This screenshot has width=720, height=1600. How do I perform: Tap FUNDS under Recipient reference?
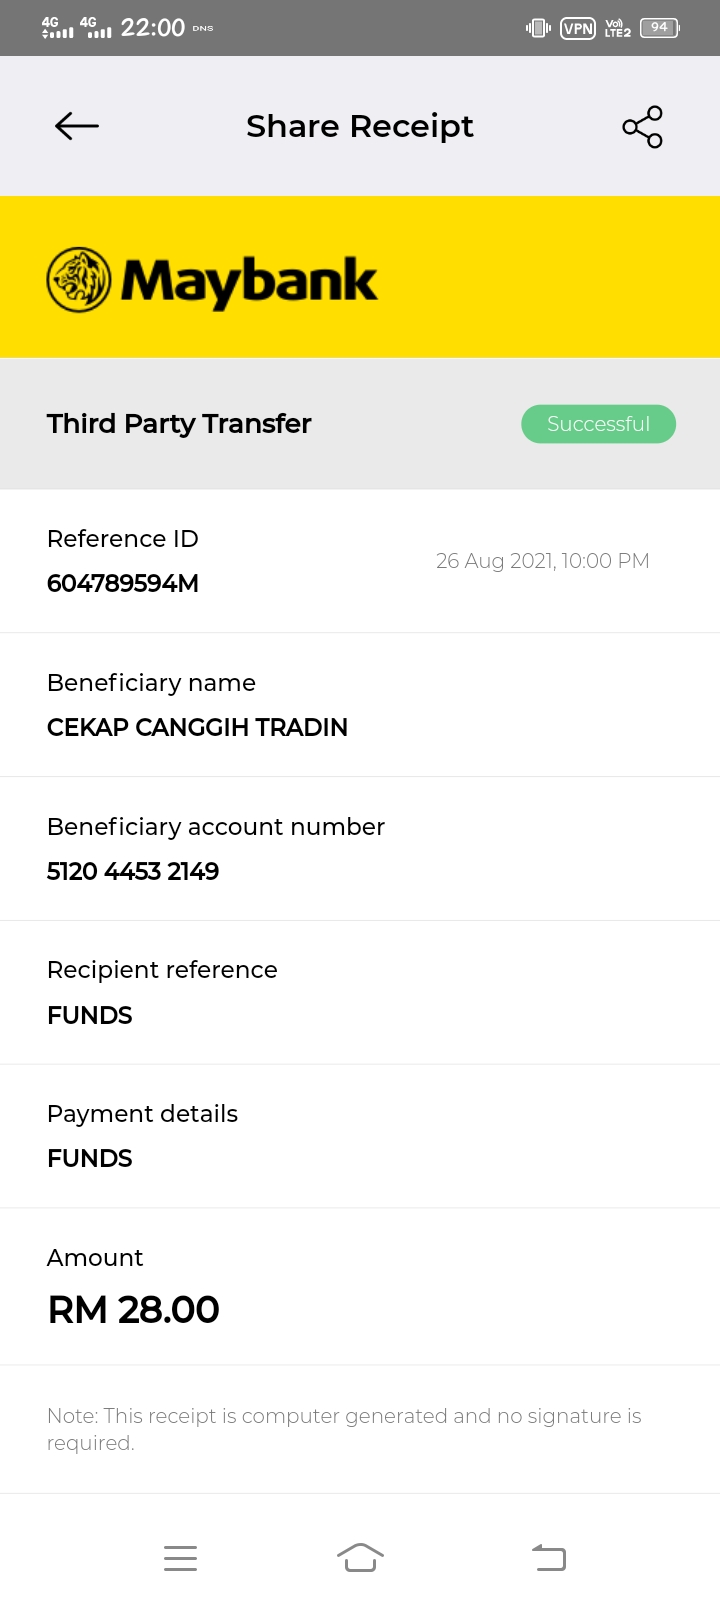[90, 1015]
